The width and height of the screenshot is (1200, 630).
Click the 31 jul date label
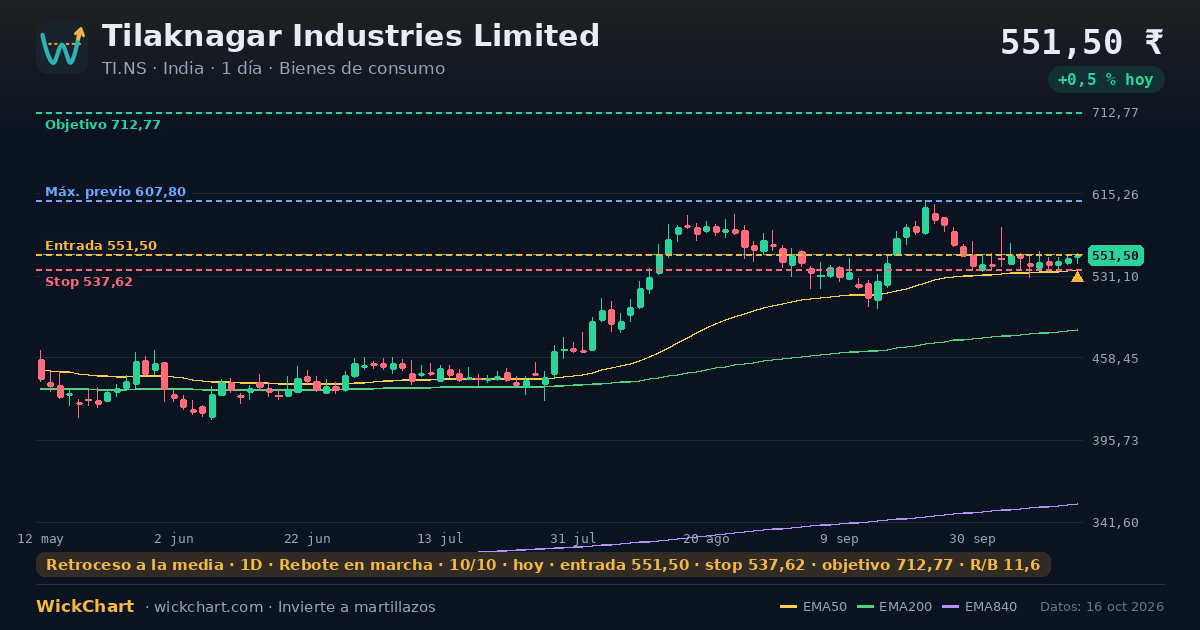573,539
